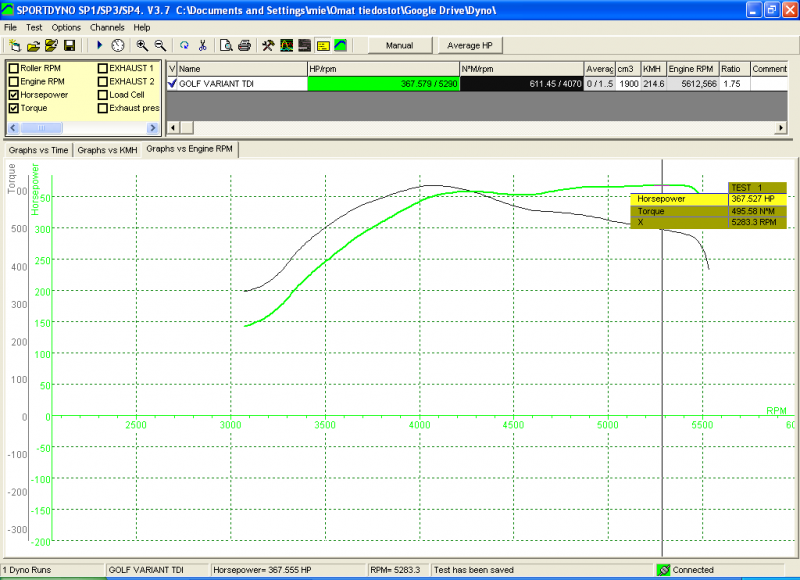This screenshot has width=800, height=580.
Task: Click the zoom out magnifier icon
Action: point(160,46)
